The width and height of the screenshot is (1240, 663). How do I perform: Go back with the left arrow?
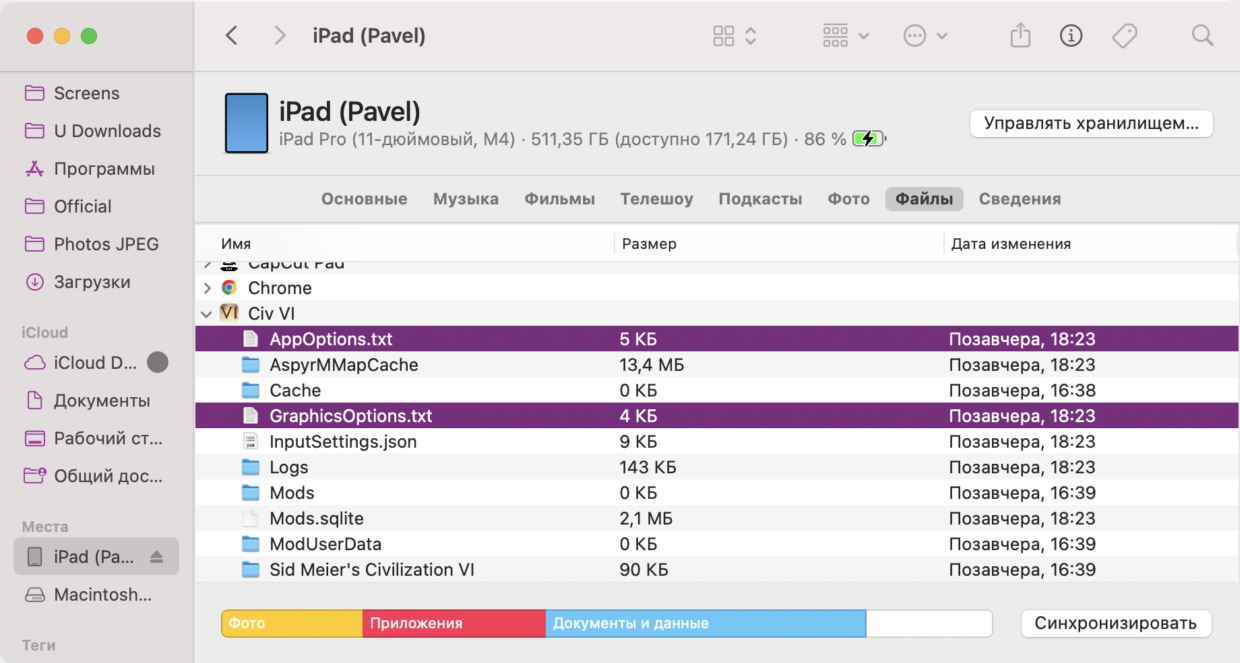232,36
